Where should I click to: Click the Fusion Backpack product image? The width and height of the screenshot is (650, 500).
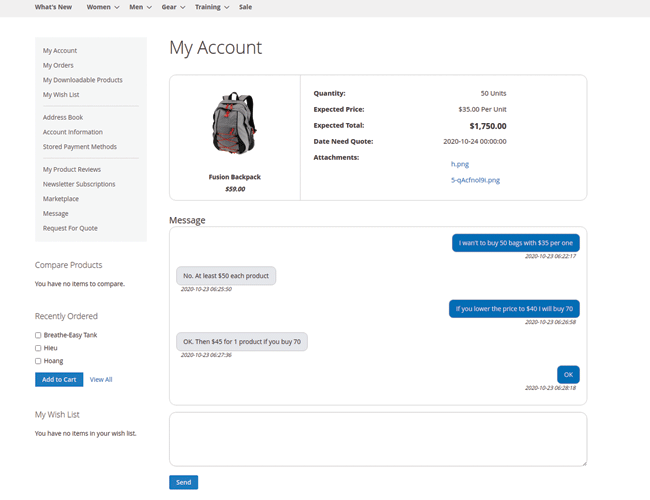(234, 125)
